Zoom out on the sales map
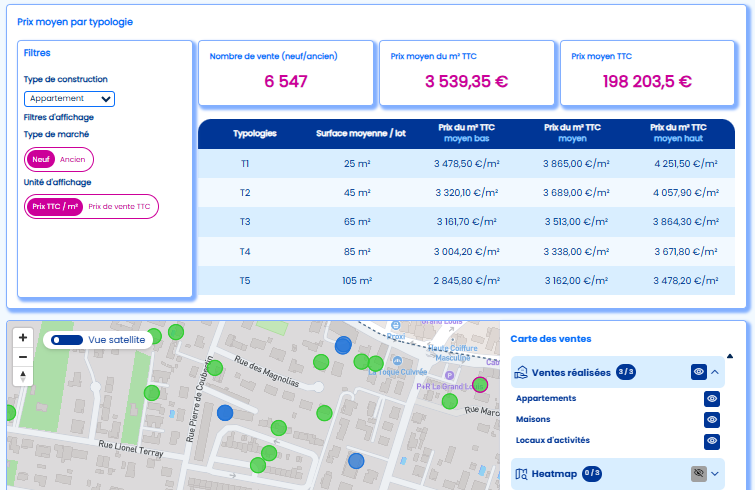The height and width of the screenshot is (490, 755). 23,357
